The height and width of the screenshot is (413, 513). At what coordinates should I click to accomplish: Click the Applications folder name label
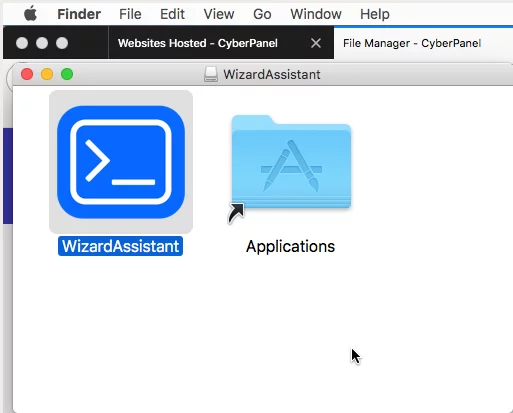(290, 247)
